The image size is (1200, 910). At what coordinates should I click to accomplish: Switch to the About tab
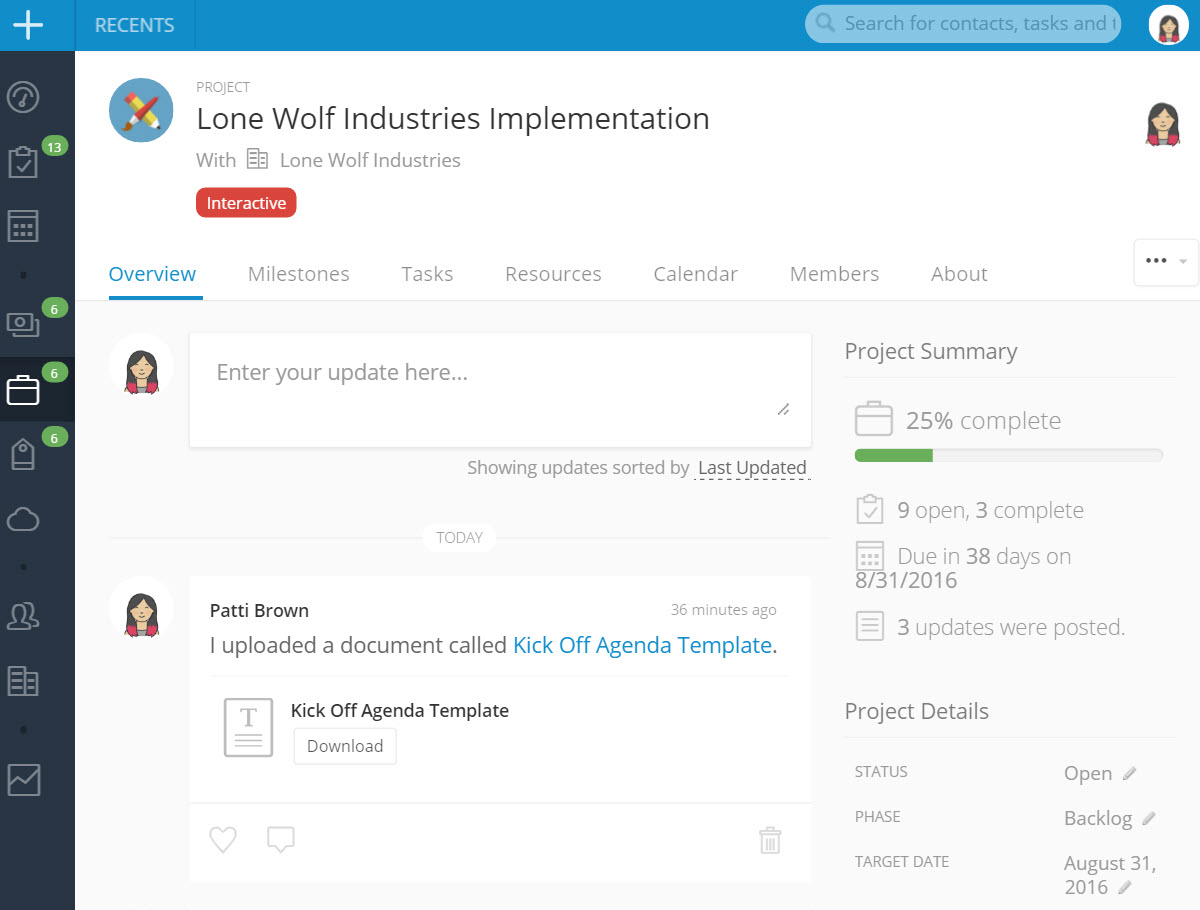click(959, 274)
